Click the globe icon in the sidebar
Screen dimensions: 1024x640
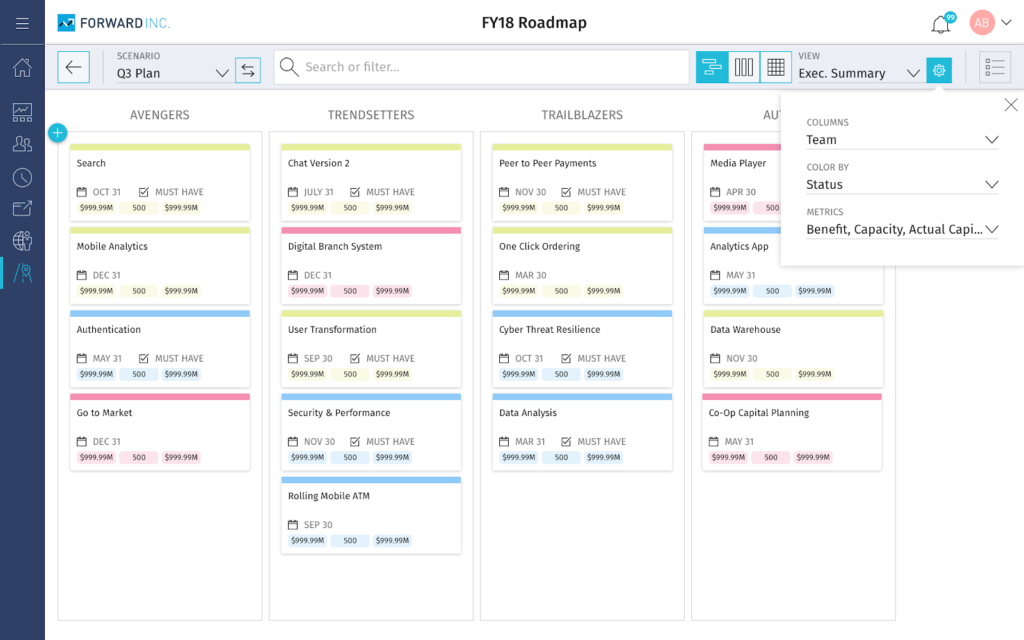click(x=22, y=241)
